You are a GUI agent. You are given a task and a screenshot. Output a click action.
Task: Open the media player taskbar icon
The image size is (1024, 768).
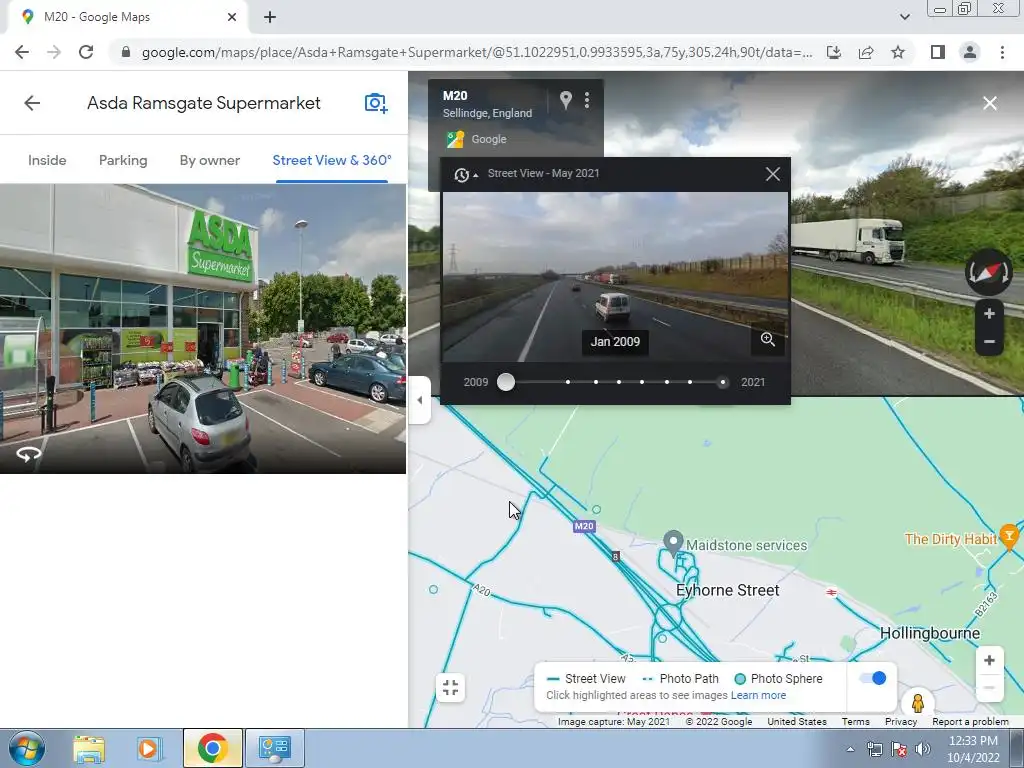148,748
